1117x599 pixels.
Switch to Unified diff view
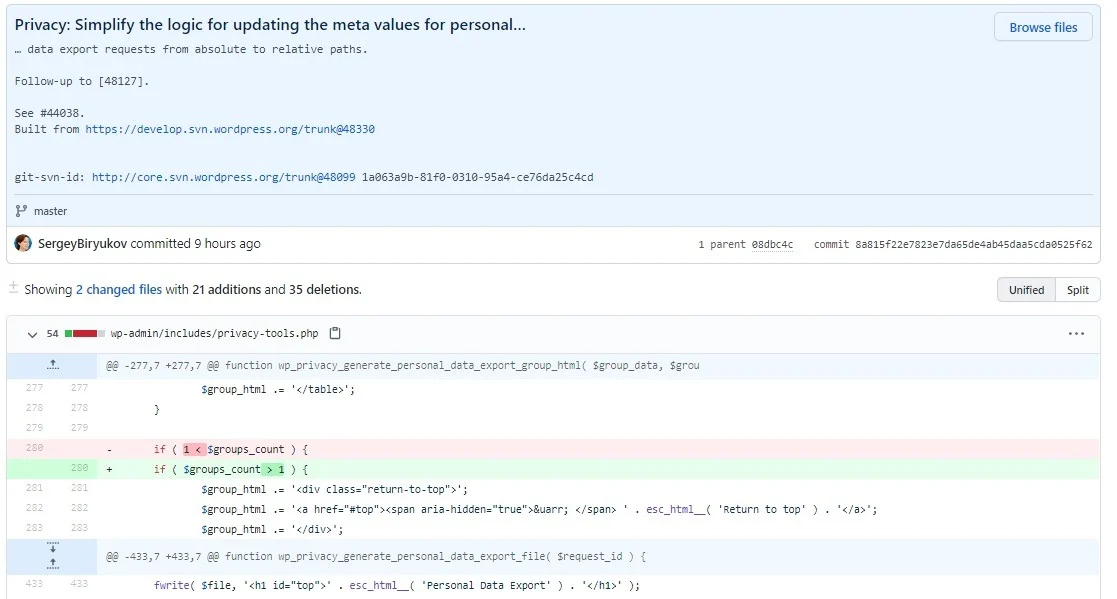1027,290
